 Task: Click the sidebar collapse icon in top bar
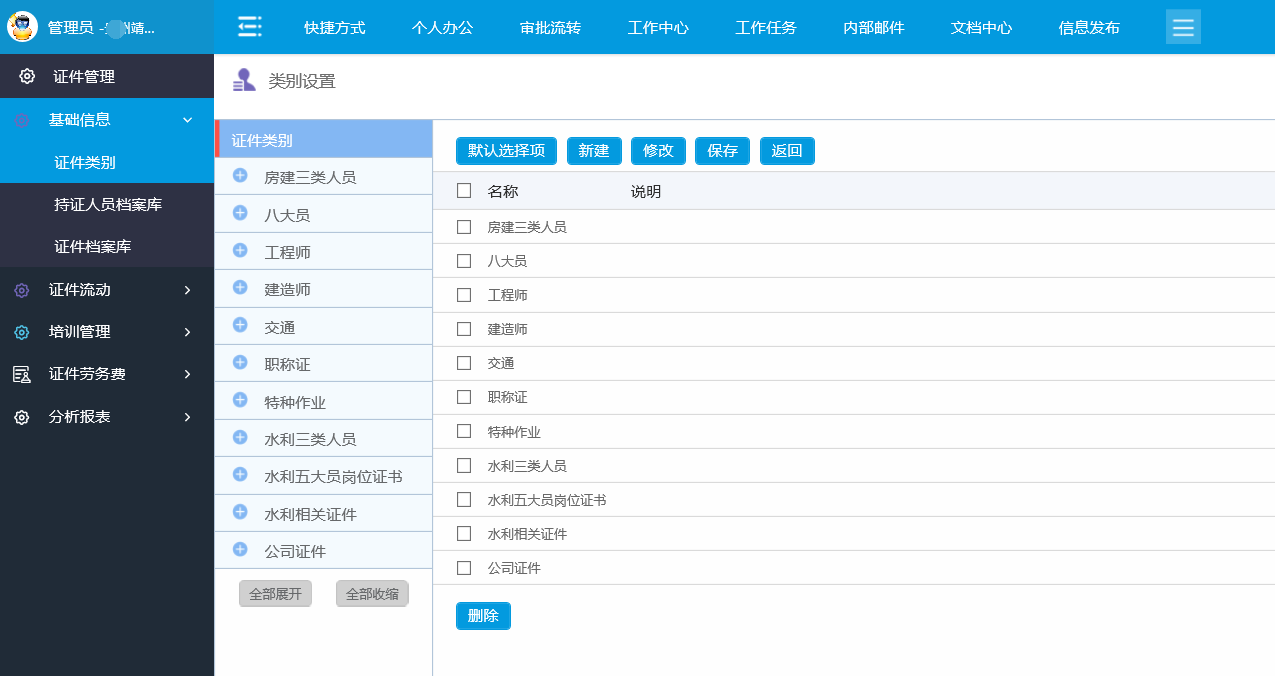[249, 27]
